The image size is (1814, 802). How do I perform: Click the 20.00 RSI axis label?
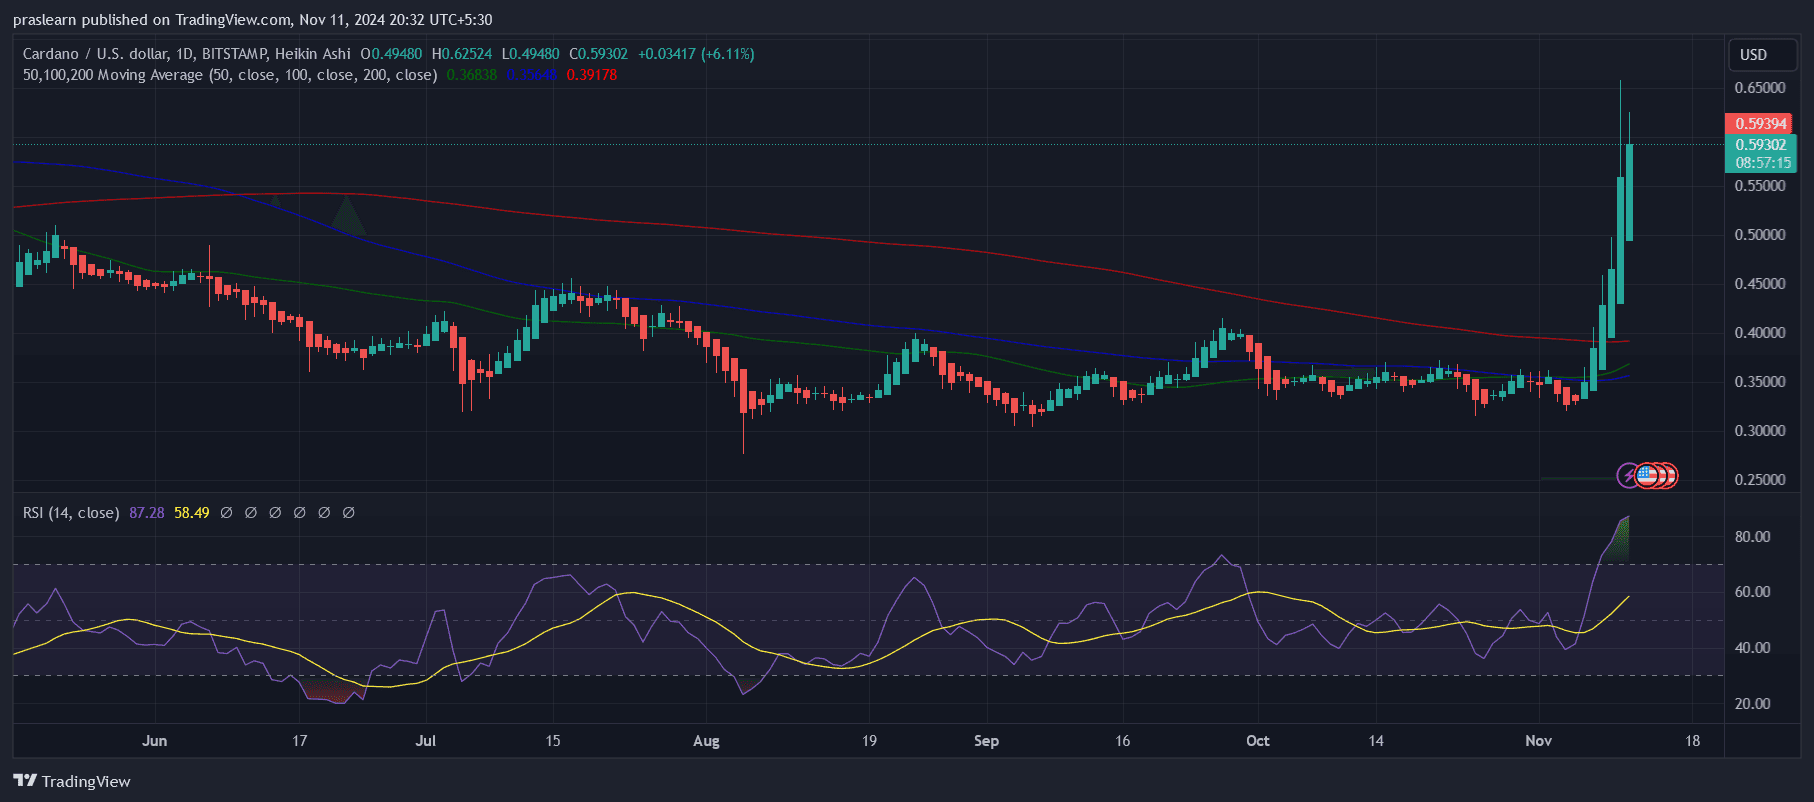[x=1752, y=704]
